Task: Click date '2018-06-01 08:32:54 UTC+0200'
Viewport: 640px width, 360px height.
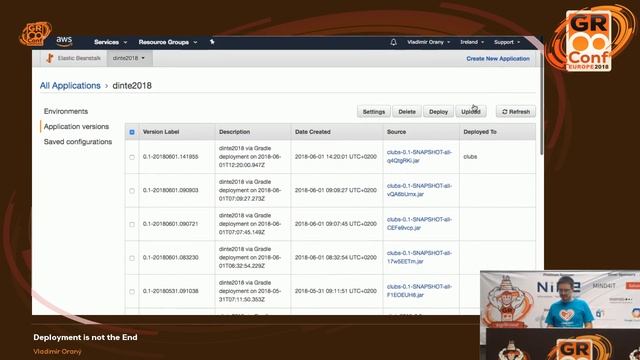Action: [336, 258]
